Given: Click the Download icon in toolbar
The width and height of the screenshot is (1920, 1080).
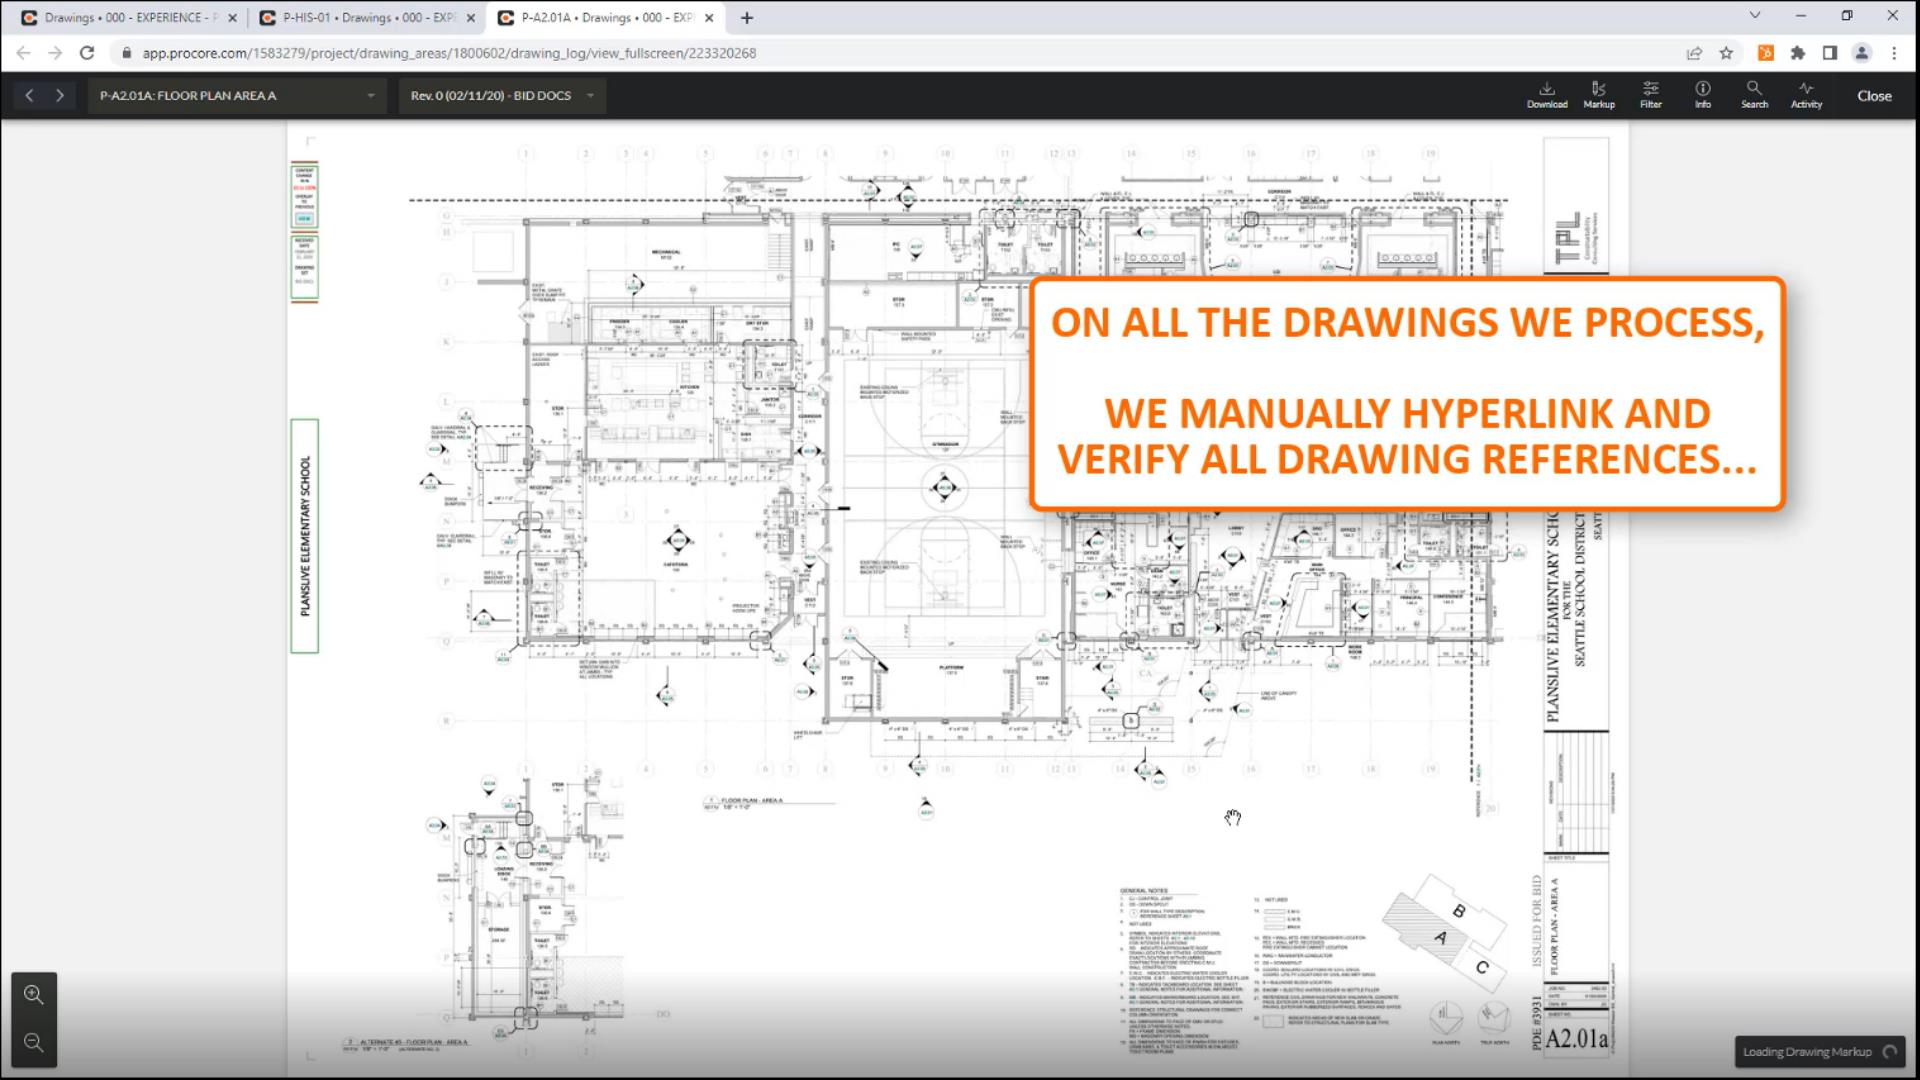Looking at the screenshot, I should point(1546,94).
